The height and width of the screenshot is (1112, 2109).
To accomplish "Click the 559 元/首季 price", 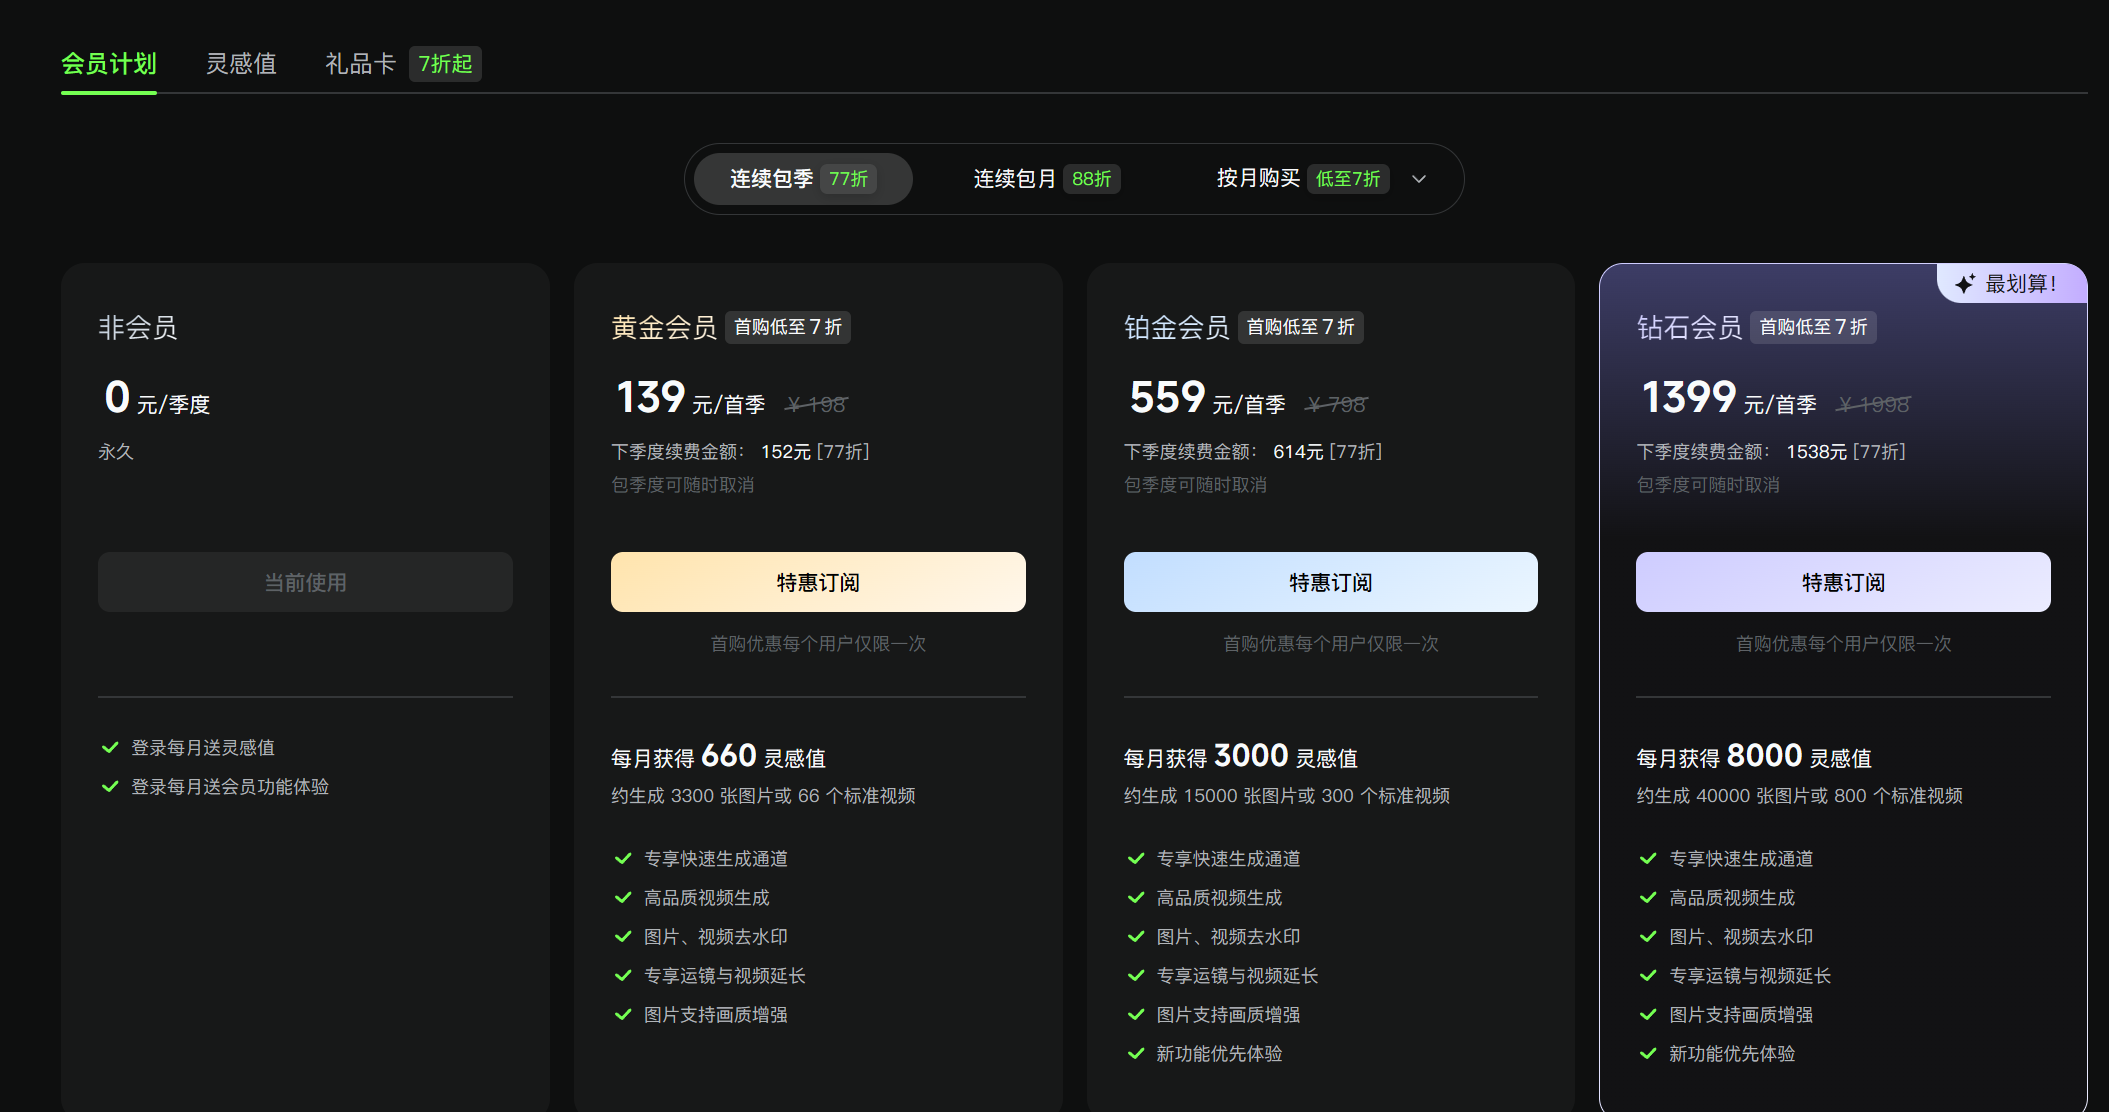I will click(1207, 398).
